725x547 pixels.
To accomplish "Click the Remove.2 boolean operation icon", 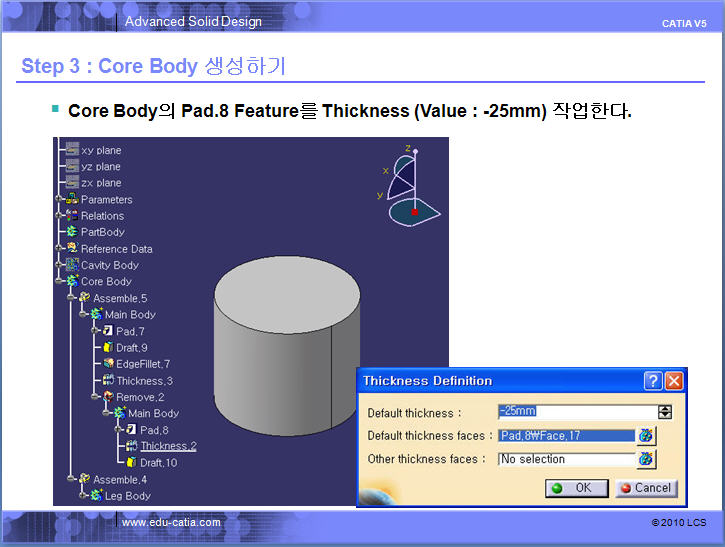I will [108, 397].
